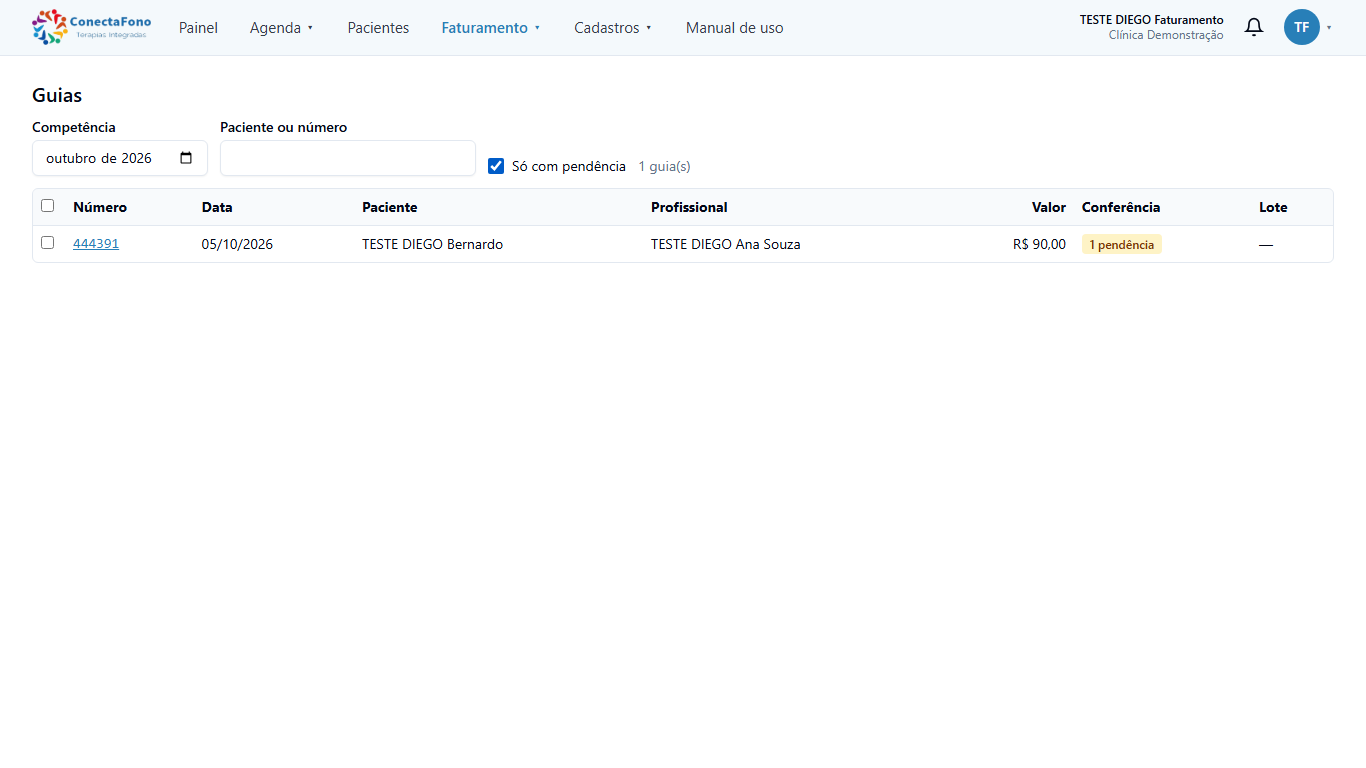Click the '1 guia(s)' count text
This screenshot has height=768, width=1366.
point(664,166)
